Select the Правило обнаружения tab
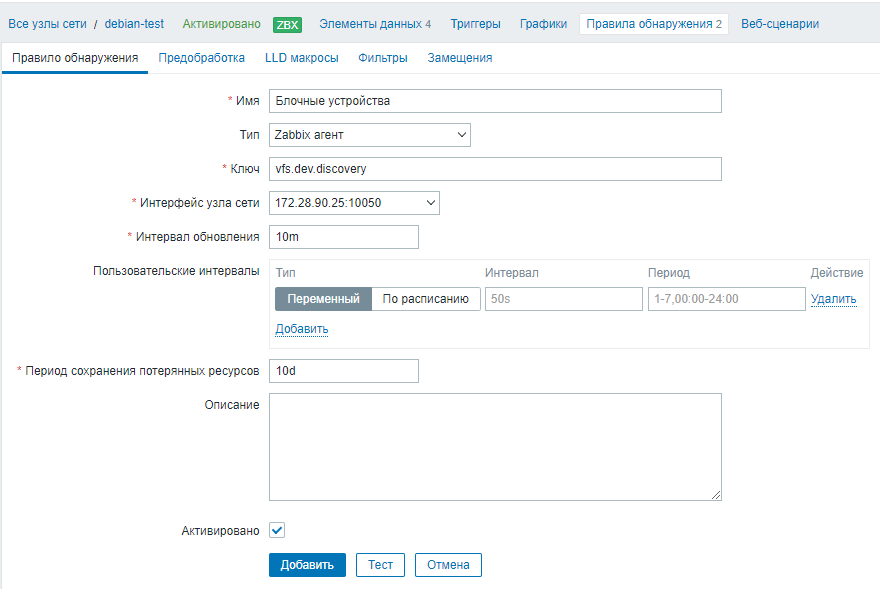880x589 pixels. (75, 58)
